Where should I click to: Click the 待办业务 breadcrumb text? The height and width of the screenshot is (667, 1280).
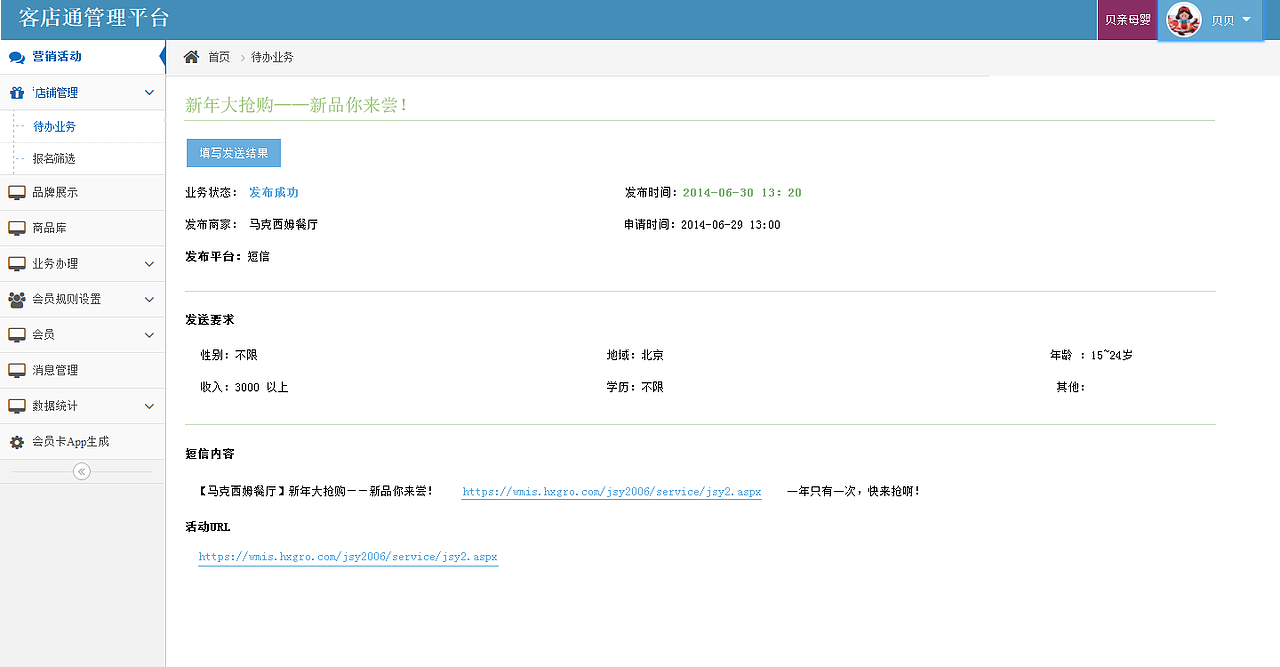coord(272,57)
